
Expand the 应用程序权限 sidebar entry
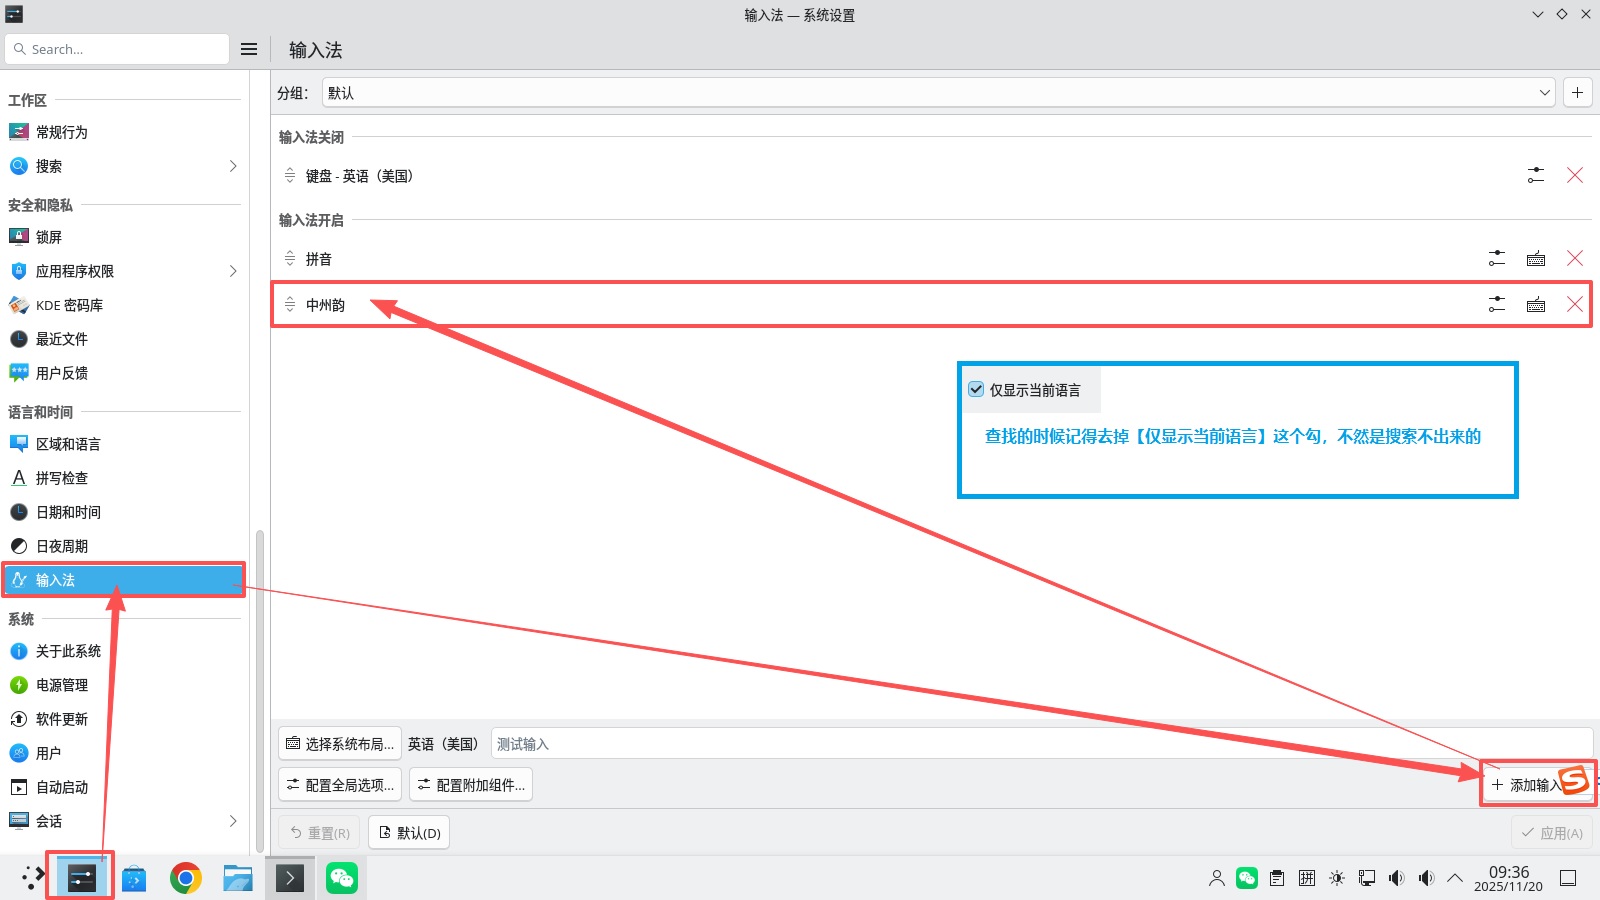click(x=232, y=271)
